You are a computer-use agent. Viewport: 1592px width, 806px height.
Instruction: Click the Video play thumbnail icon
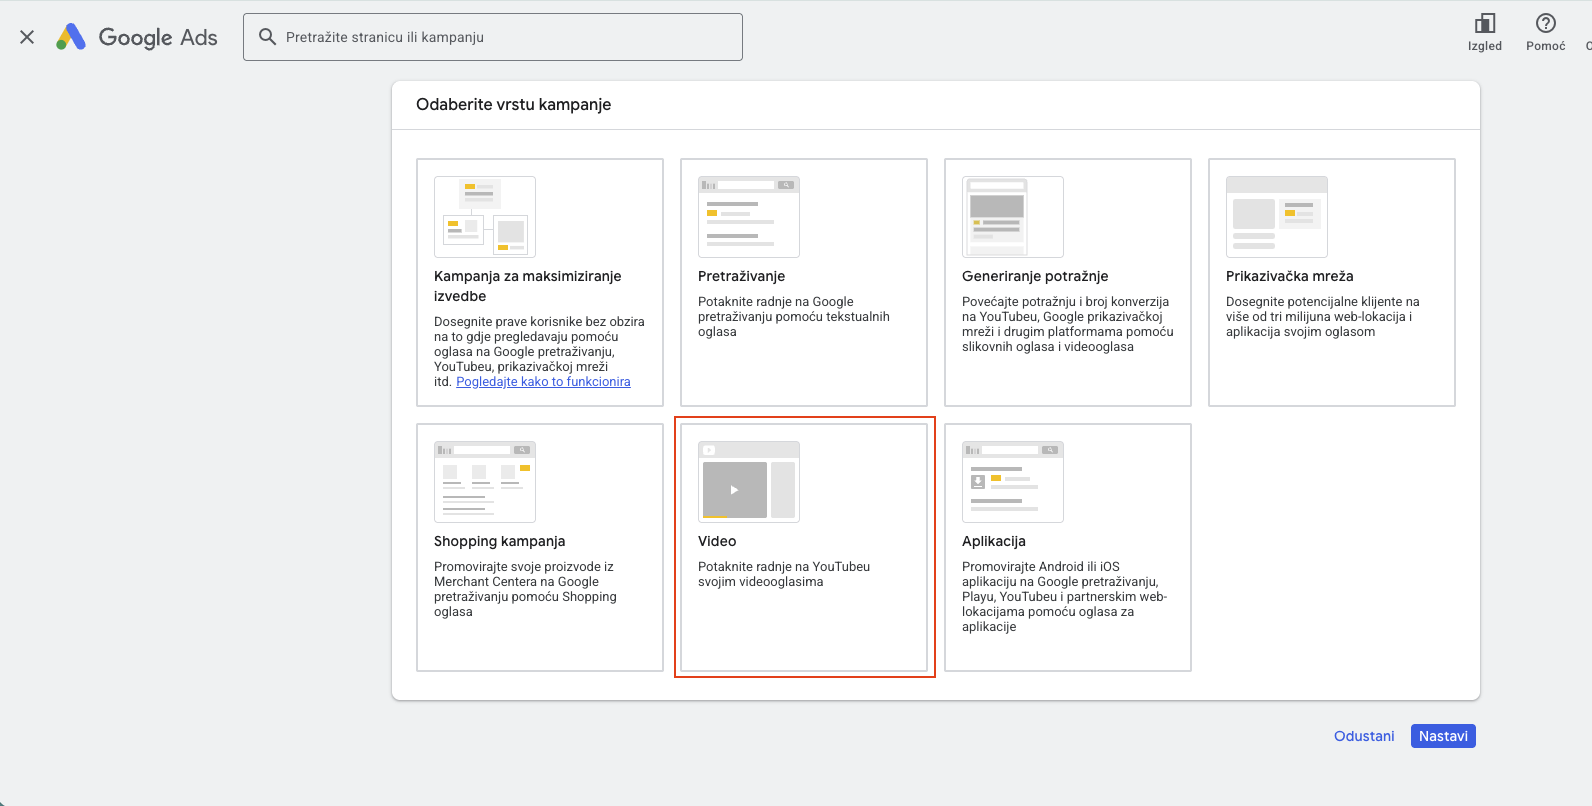coord(735,490)
